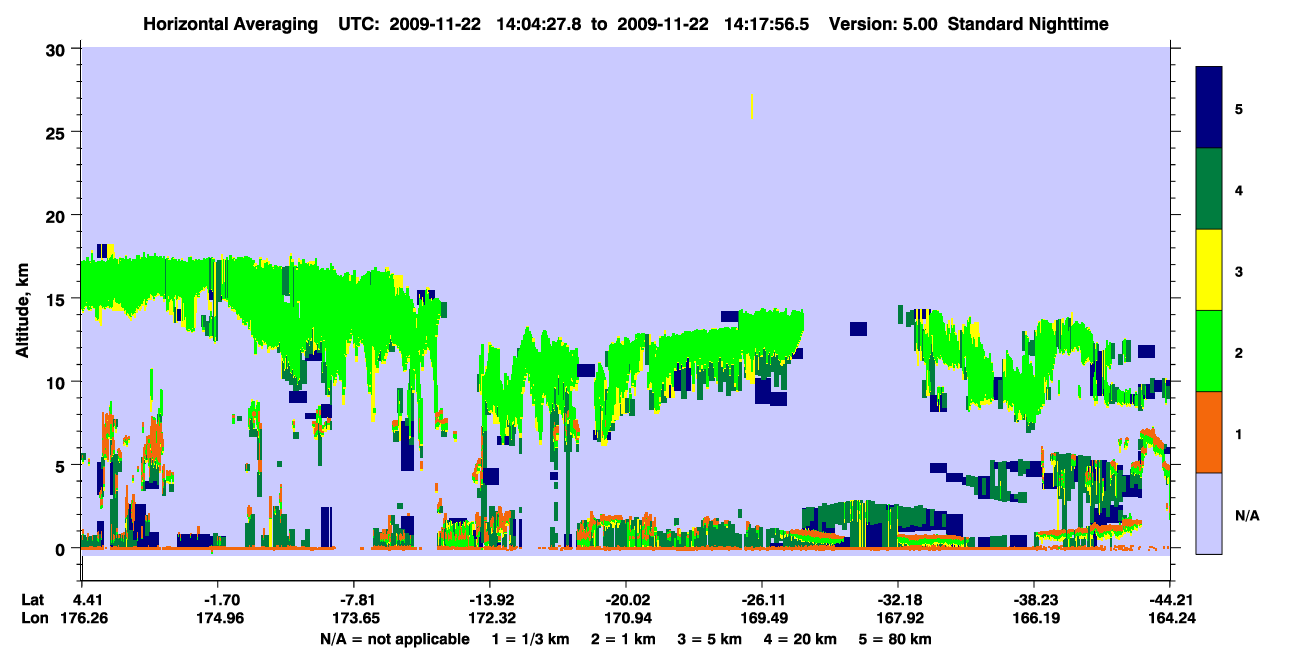The height and width of the screenshot is (667, 1300).
Task: Click the latitude value -26.11
Action: 762,600
